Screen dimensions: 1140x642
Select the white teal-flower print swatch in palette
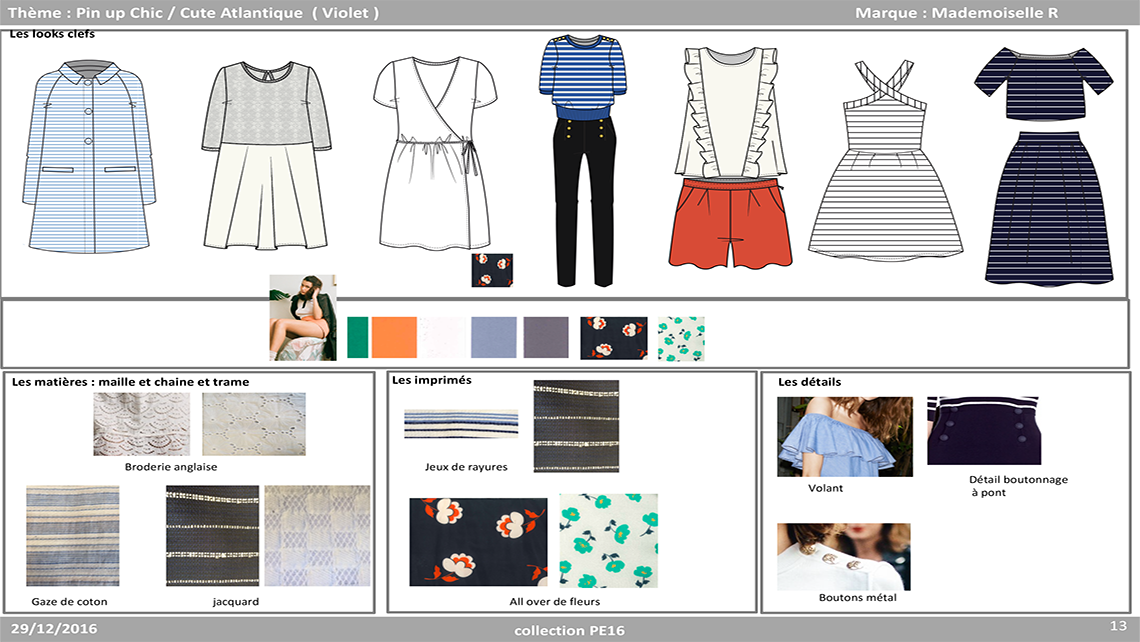pos(681,339)
